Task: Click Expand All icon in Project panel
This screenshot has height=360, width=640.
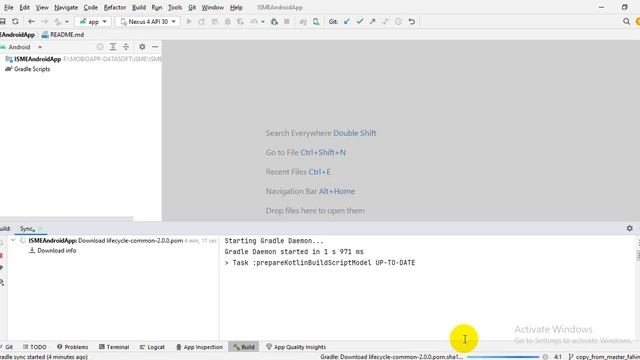Action: point(113,47)
